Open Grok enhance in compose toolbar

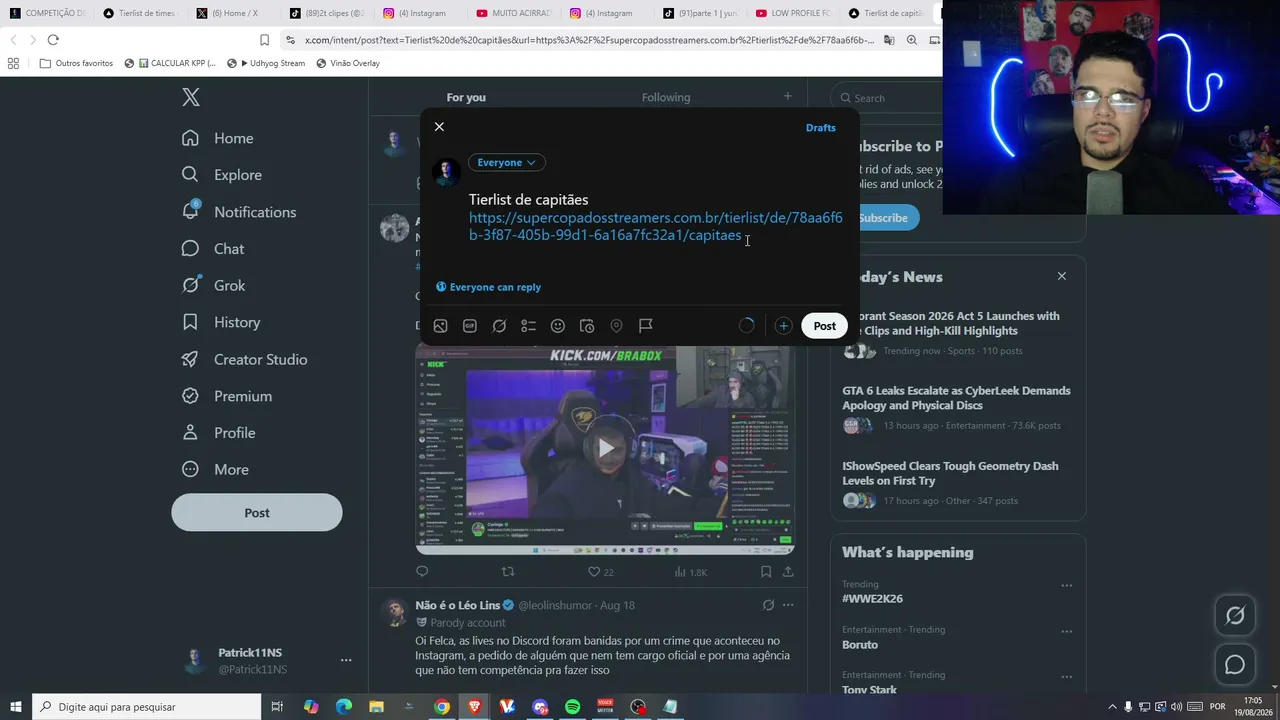(x=499, y=326)
